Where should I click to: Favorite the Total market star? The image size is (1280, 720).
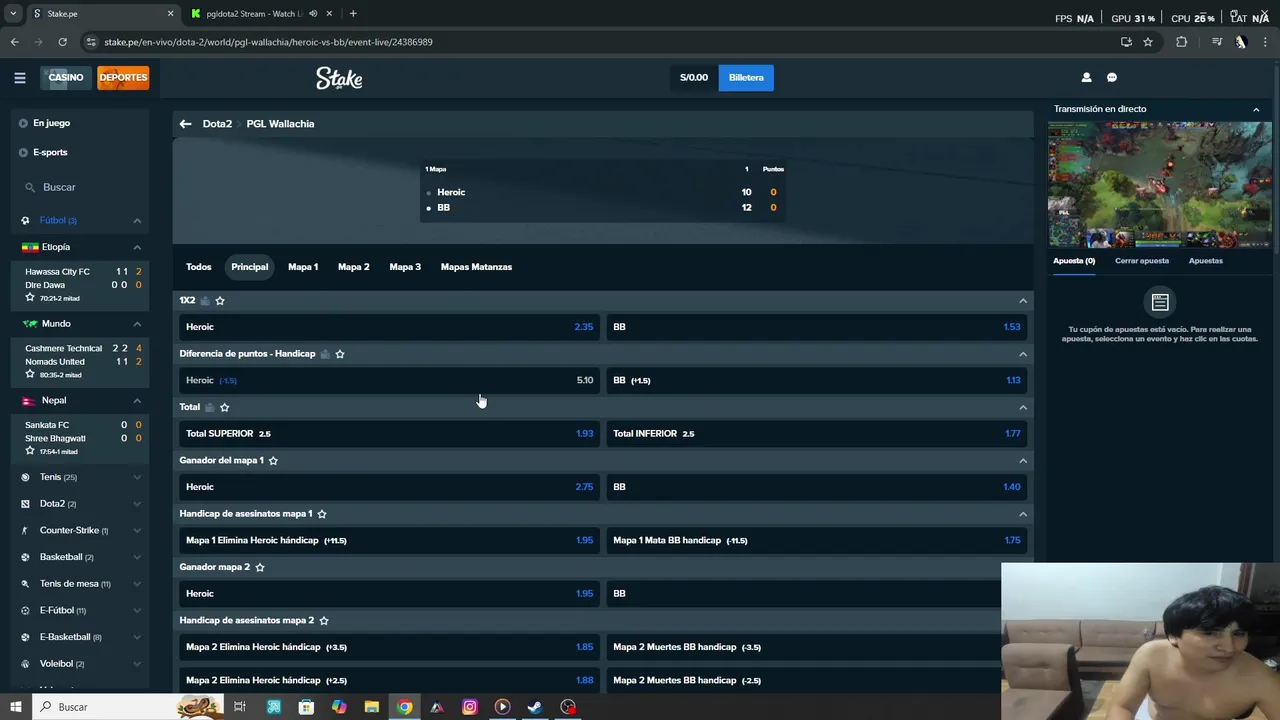point(224,407)
